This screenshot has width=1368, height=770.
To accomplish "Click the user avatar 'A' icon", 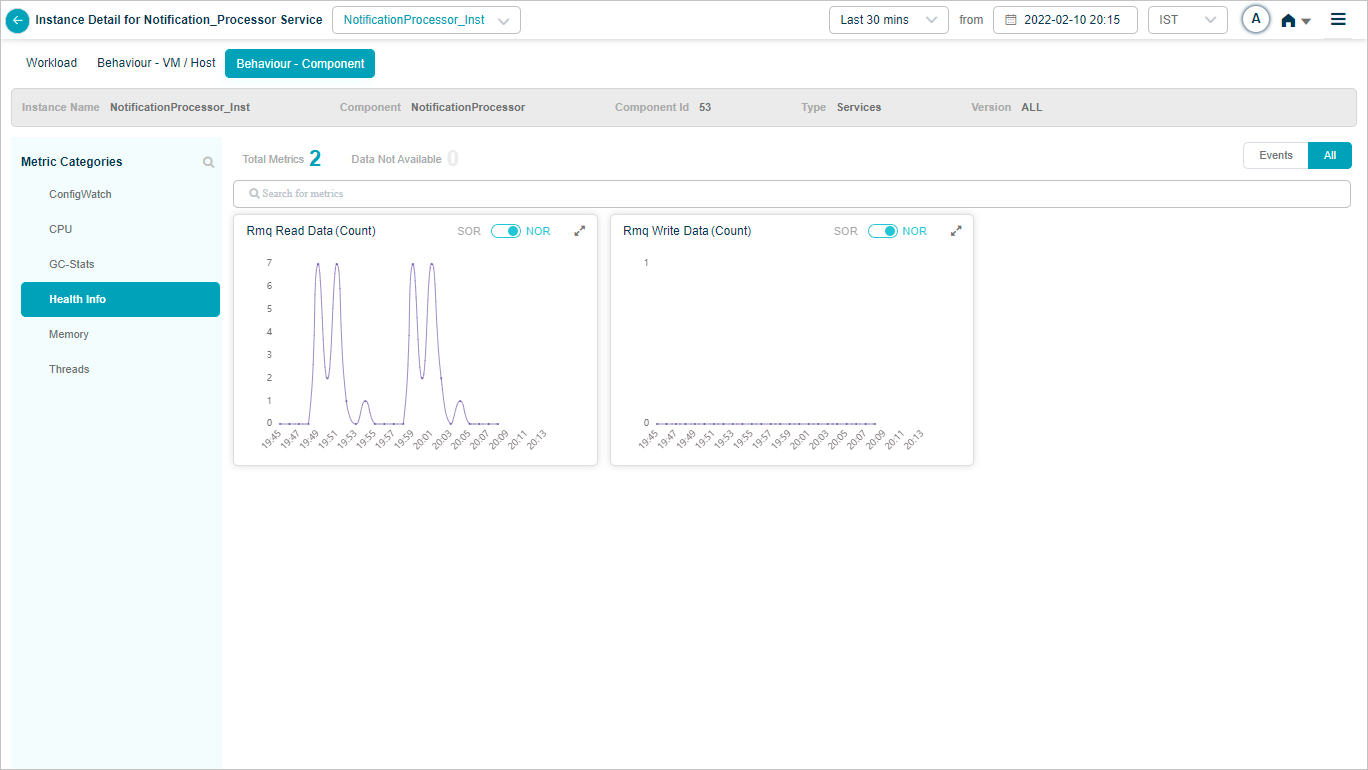I will click(1256, 19).
